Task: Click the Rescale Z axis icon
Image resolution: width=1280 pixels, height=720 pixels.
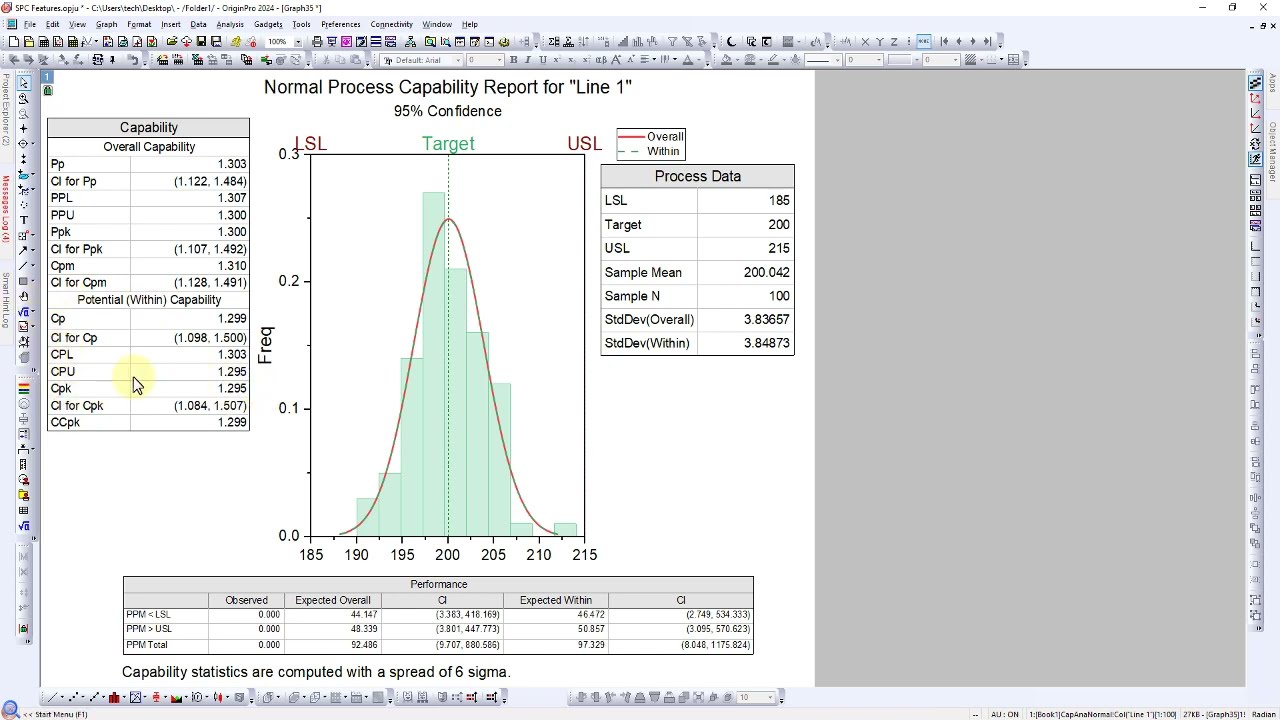Action: tap(894, 41)
